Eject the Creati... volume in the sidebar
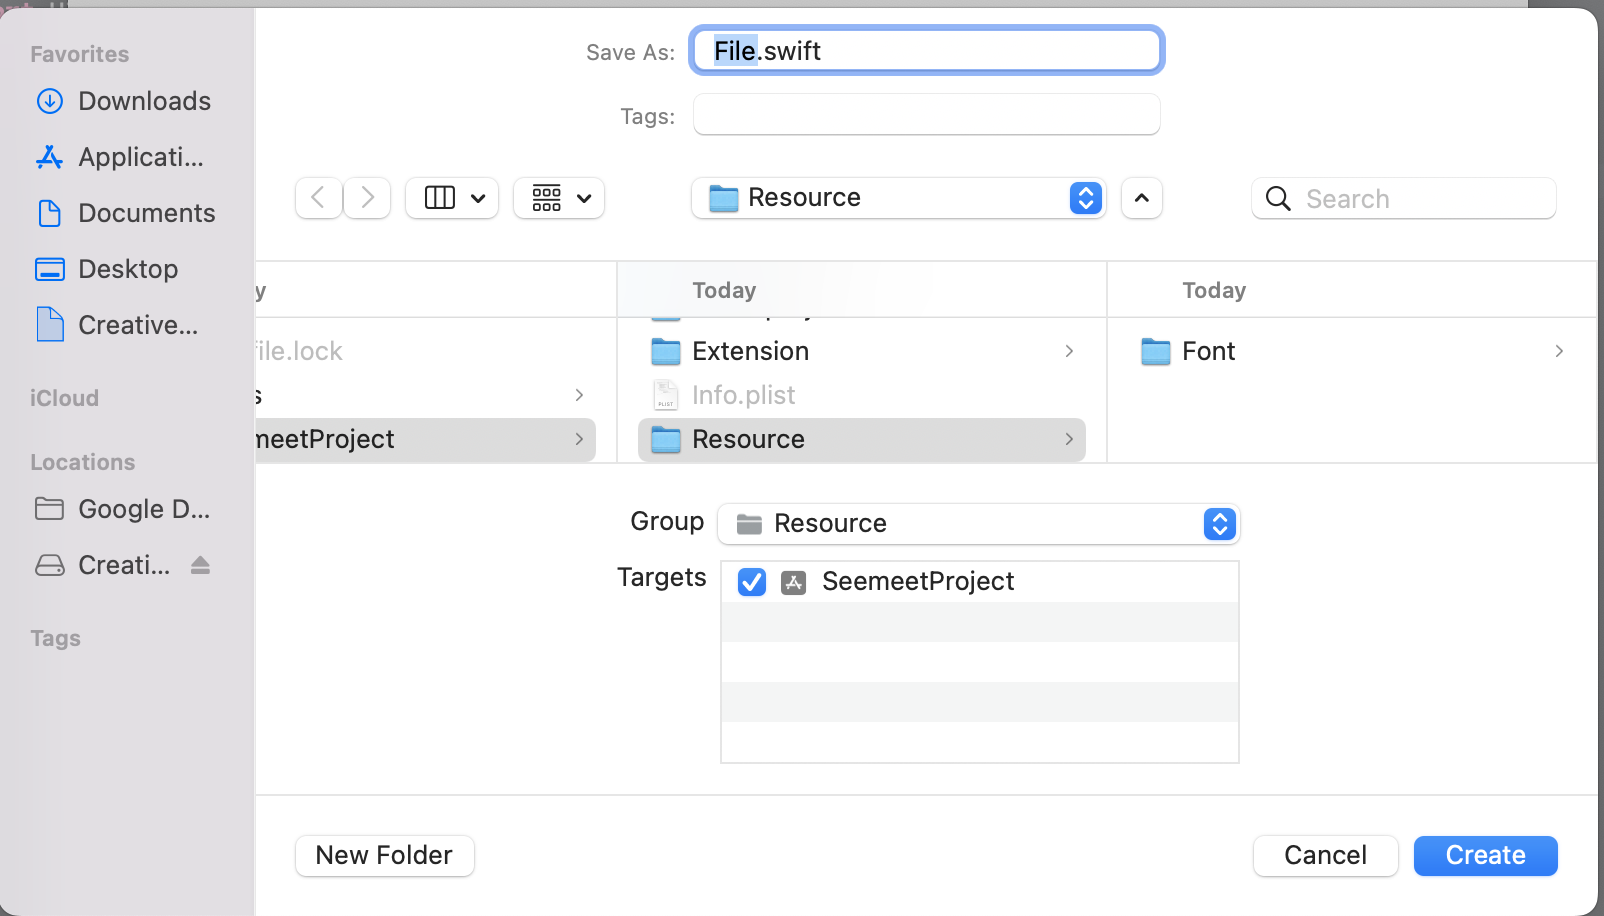The height and width of the screenshot is (916, 1604). point(200,565)
